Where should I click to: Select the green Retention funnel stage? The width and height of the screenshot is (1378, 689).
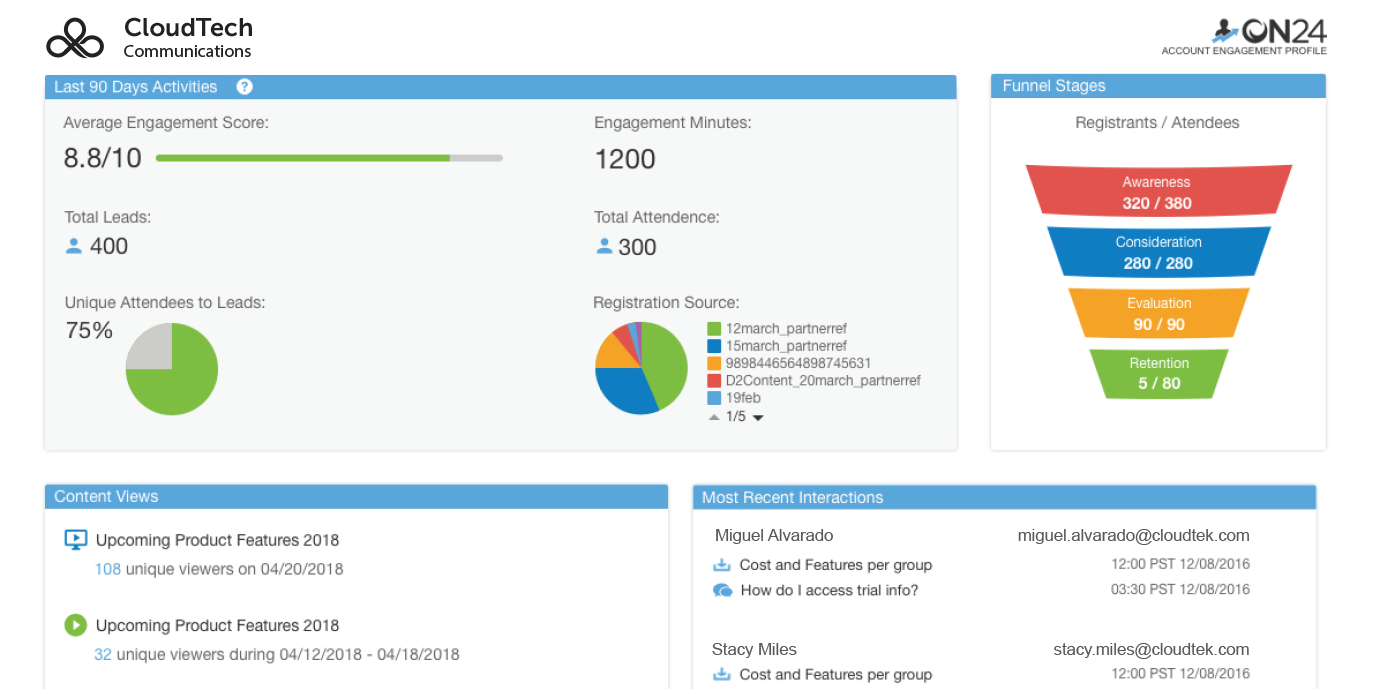click(1158, 373)
